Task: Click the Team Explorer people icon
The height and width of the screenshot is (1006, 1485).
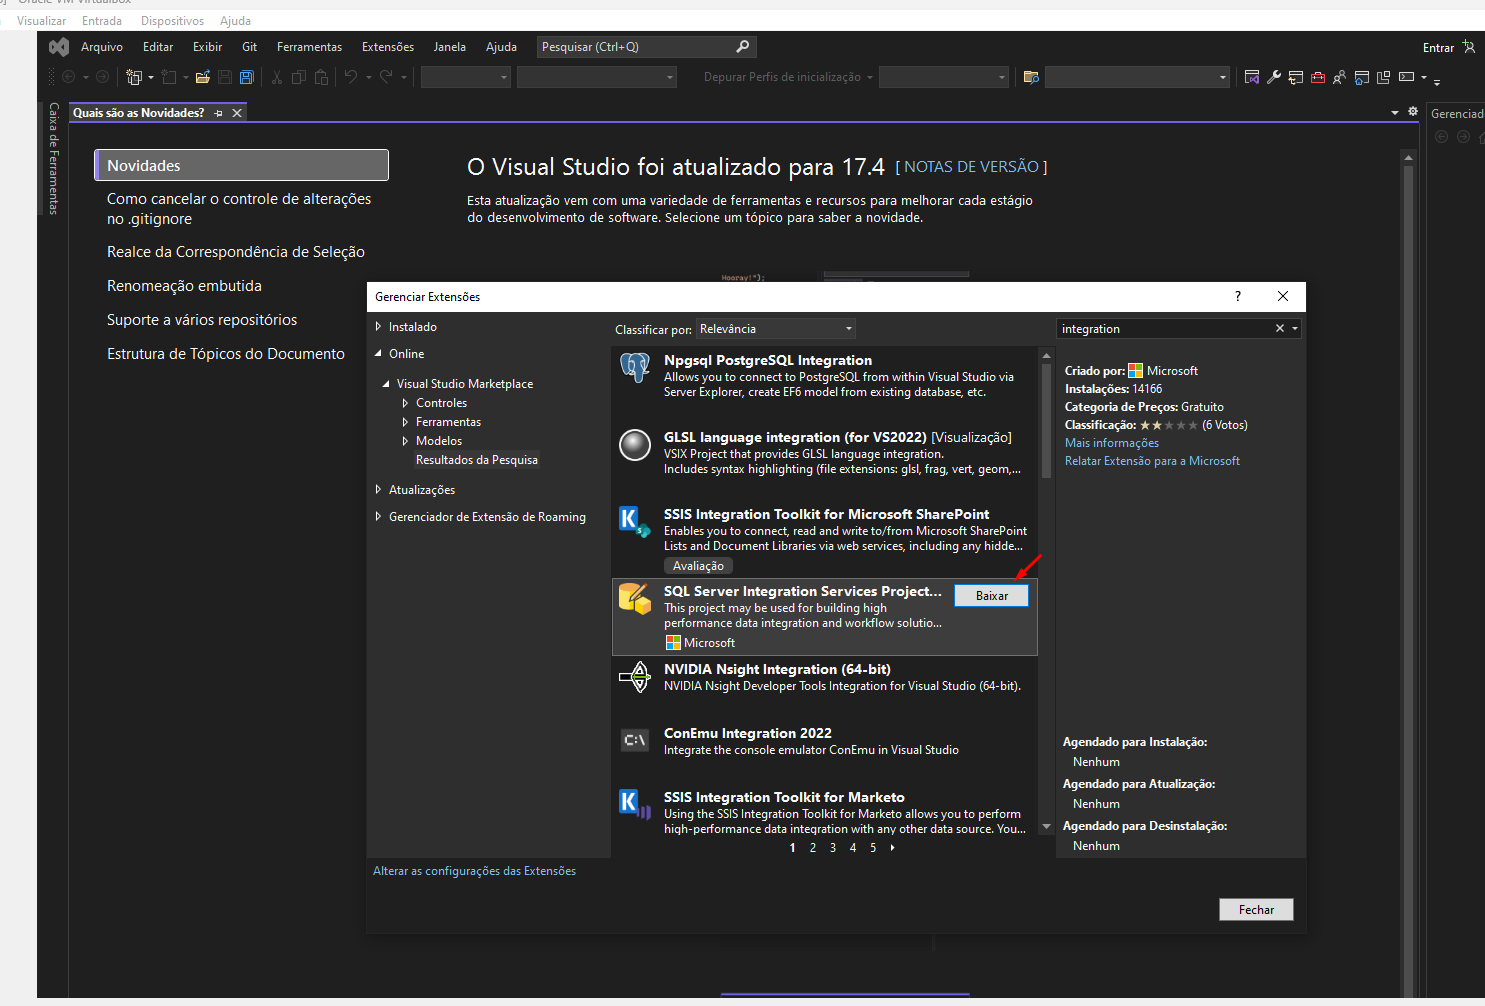Action: [x=1340, y=77]
